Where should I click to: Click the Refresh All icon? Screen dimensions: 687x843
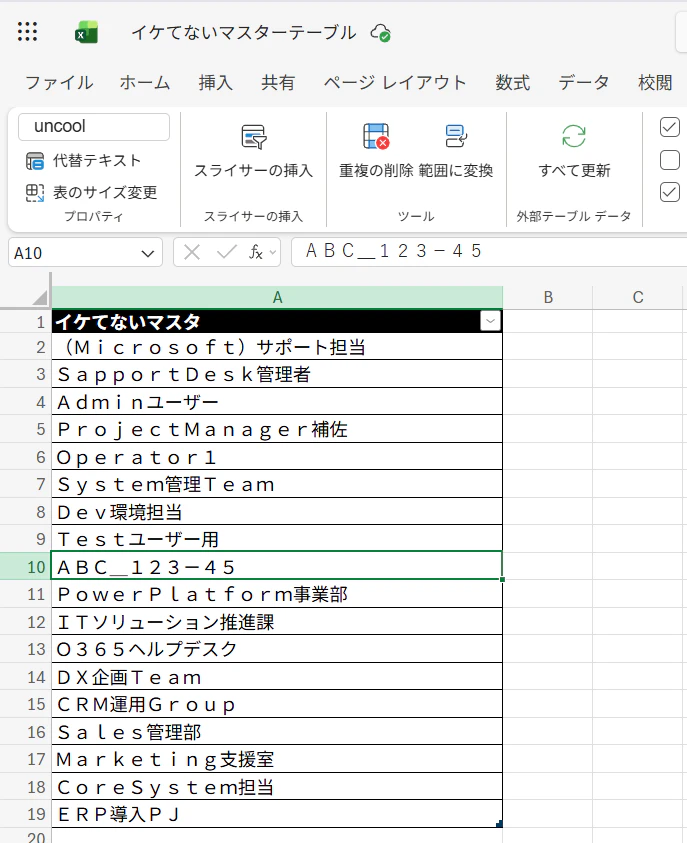pos(574,136)
